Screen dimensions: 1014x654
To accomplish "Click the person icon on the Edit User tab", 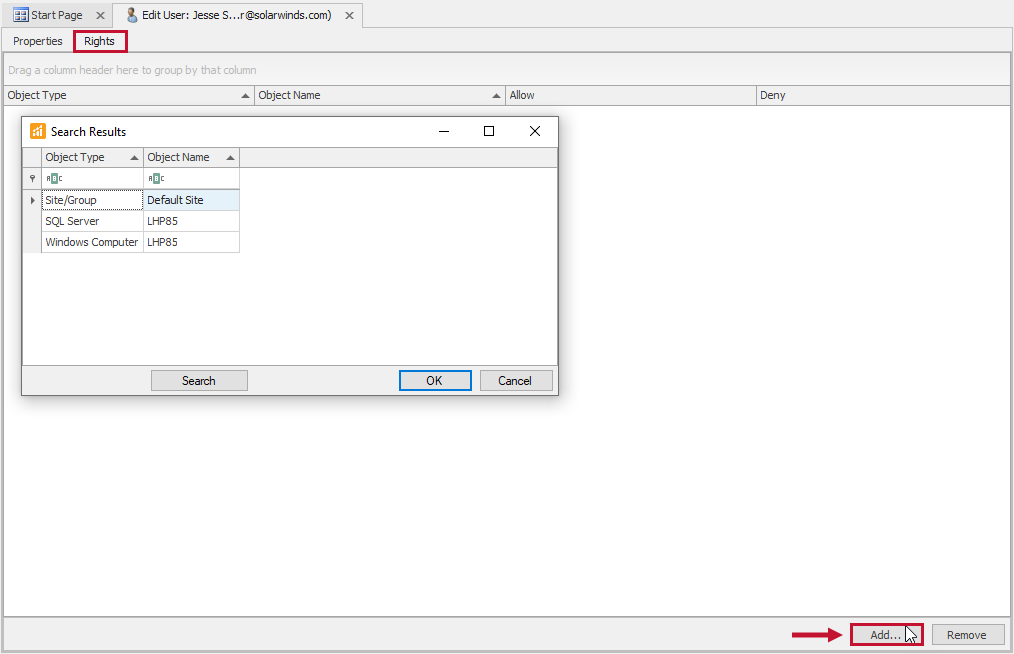I will pos(131,15).
